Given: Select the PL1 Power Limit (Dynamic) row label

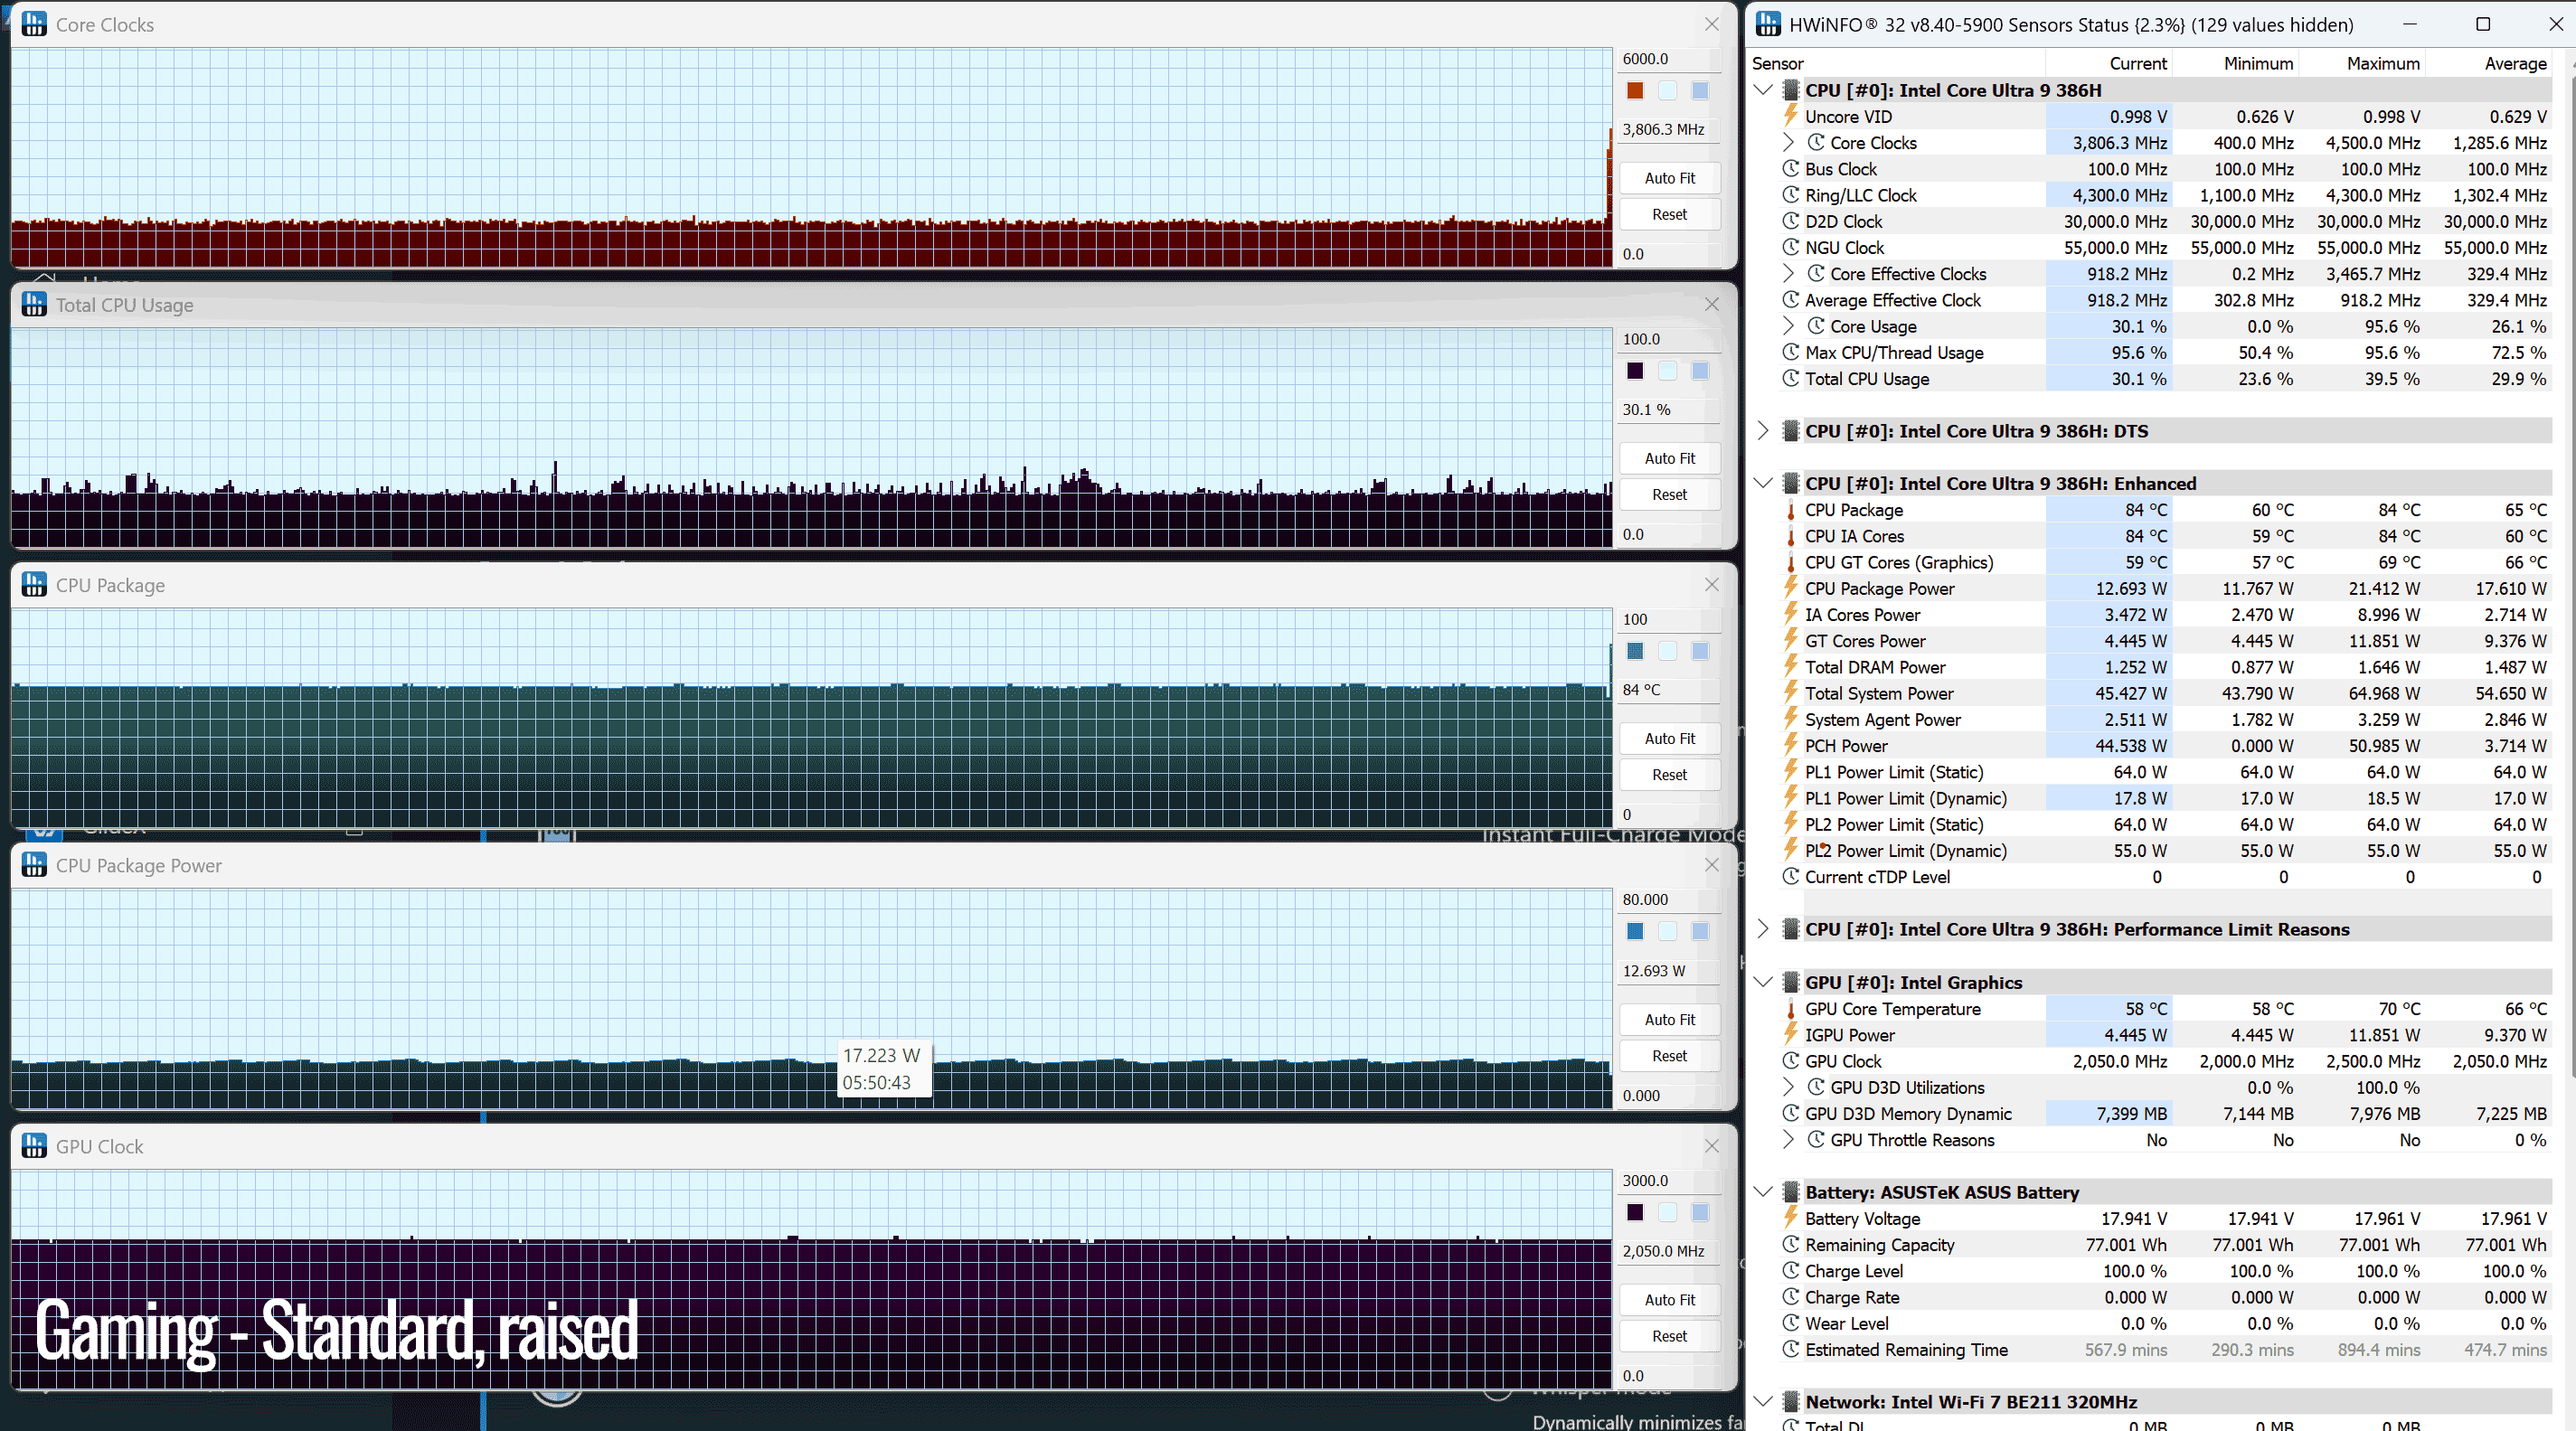Looking at the screenshot, I should [x=1905, y=798].
